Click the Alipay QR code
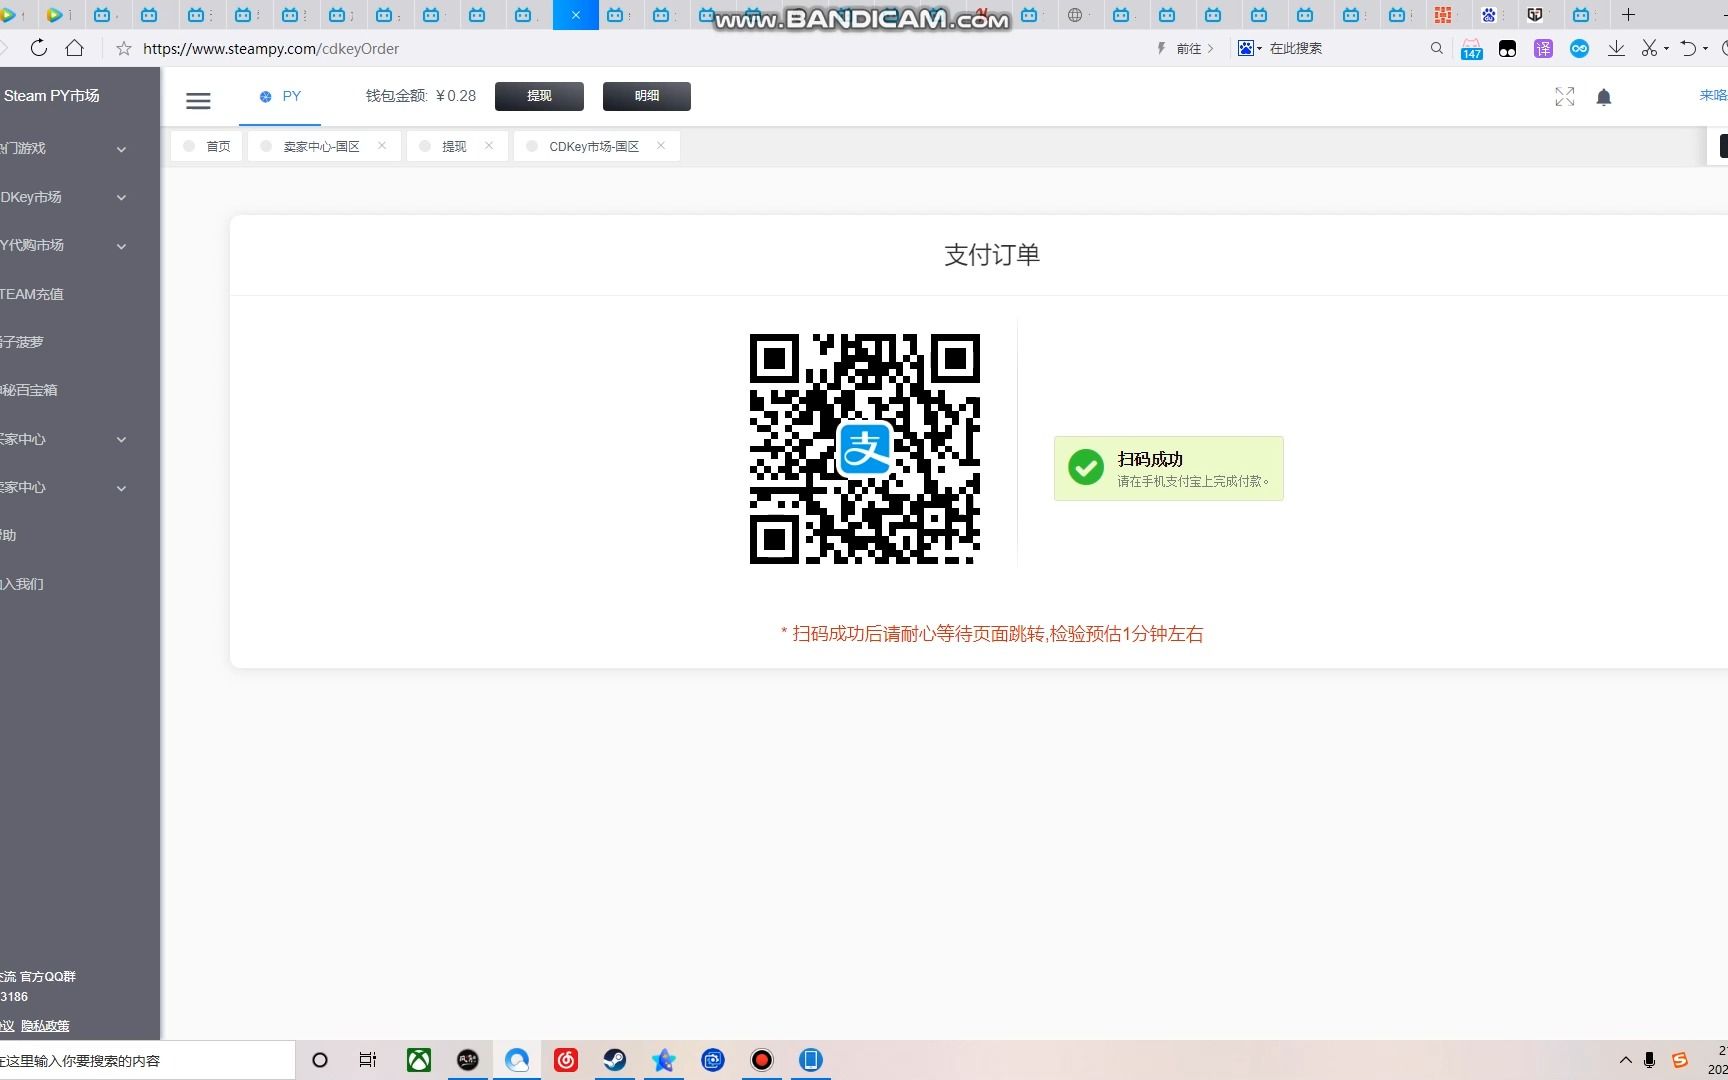Viewport: 1728px width, 1080px height. point(864,449)
